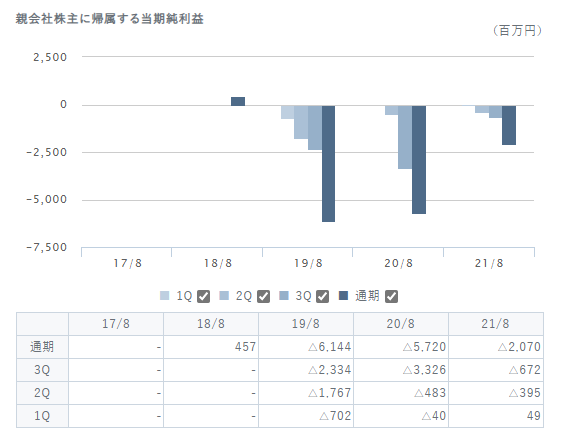Click the 3Q legend color swatch
This screenshot has height=442, width=561.
(284, 296)
